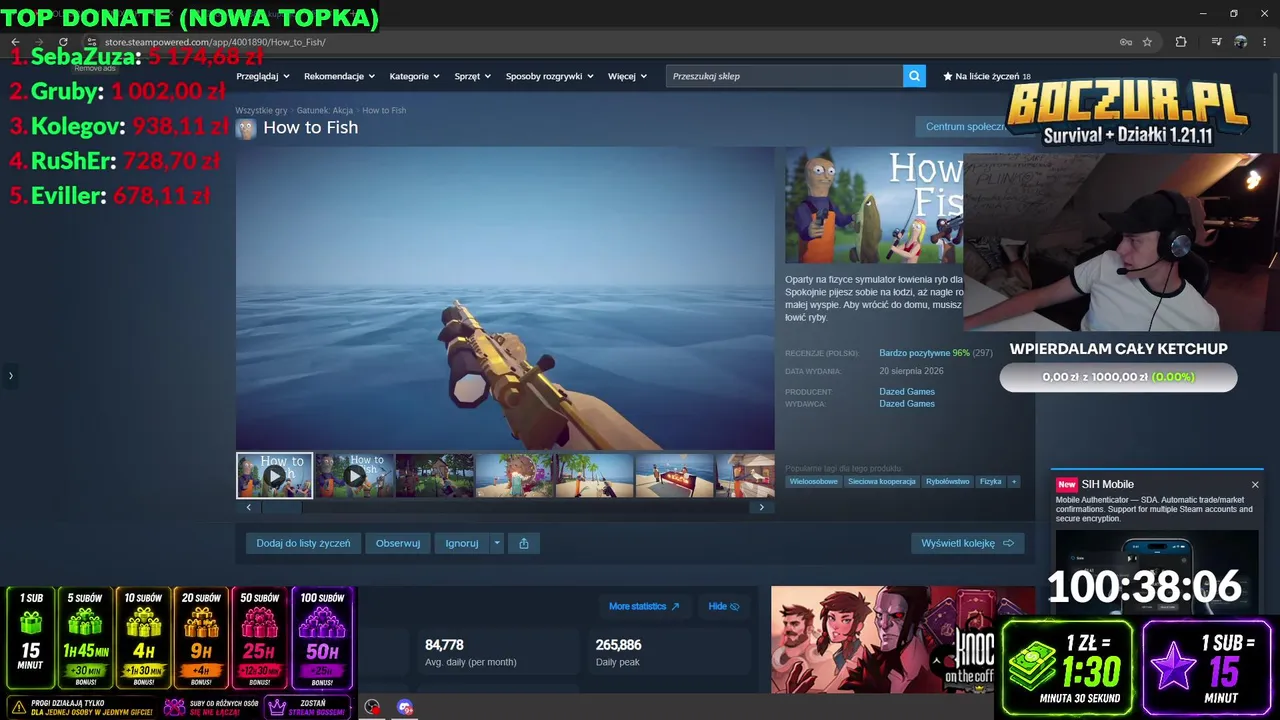Open the Rekomendacje dropdown menu
The height and width of the screenshot is (720, 1280).
(x=340, y=76)
